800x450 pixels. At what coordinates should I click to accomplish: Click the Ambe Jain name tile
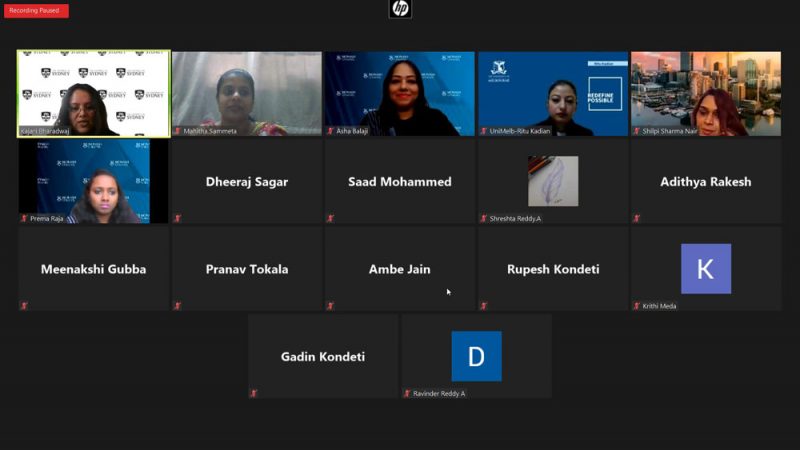(400, 268)
